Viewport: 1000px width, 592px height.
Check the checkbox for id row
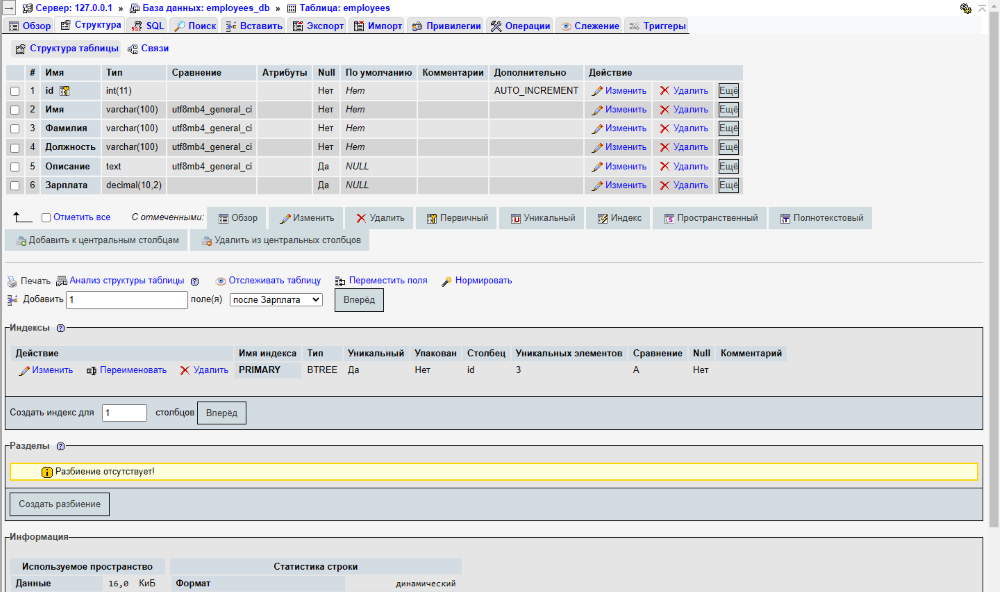13,90
